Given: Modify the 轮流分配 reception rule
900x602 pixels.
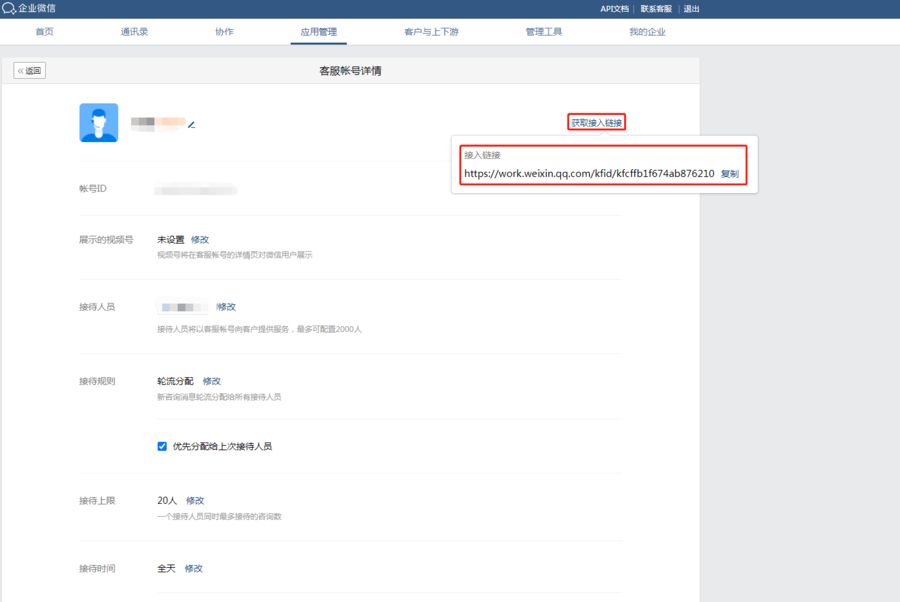Looking at the screenshot, I should click(x=212, y=381).
